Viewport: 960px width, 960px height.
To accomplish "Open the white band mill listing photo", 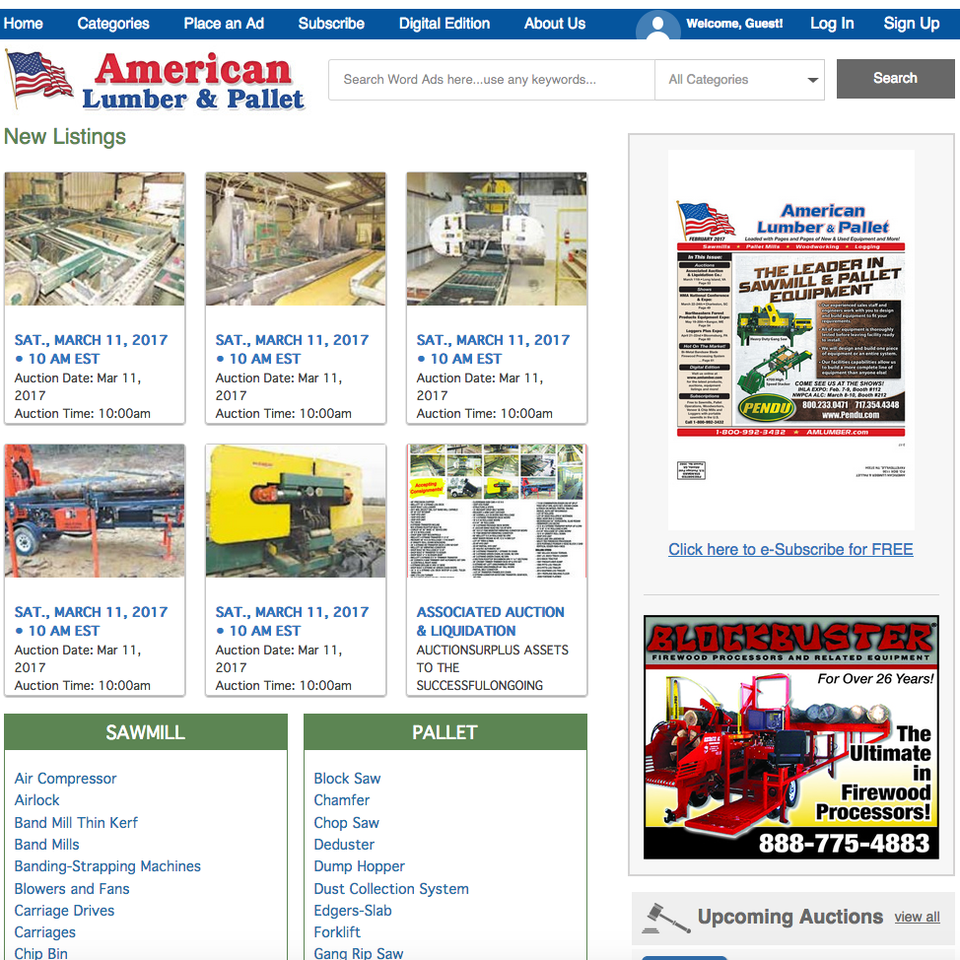I will [497, 239].
